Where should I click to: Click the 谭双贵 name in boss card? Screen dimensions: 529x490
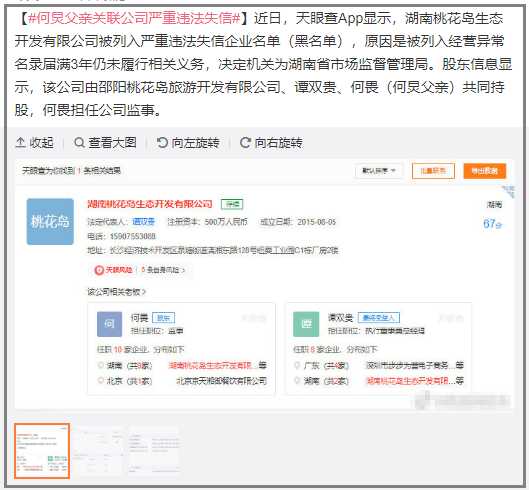click(x=340, y=318)
